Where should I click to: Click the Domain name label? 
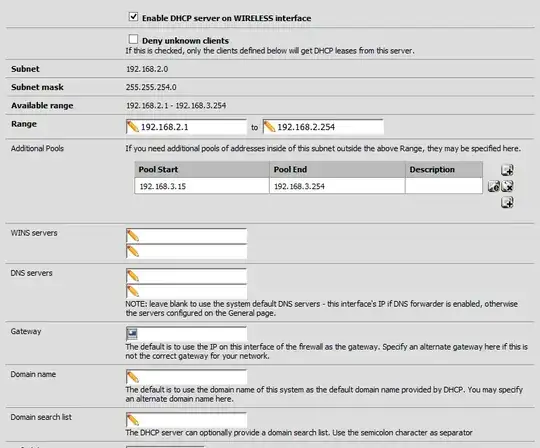pyautogui.click(x=33, y=374)
